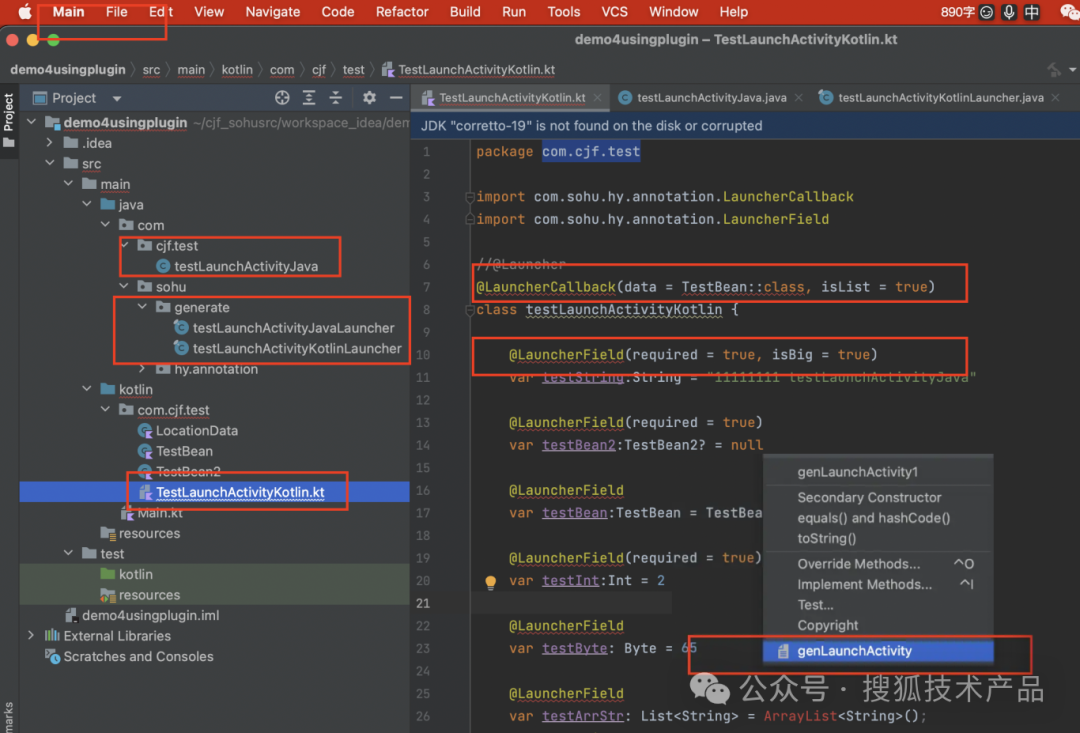1080x733 pixels.
Task: Open the File menu
Action: click(x=116, y=12)
